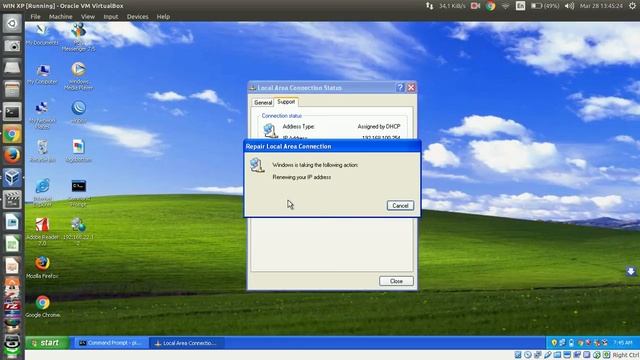
Task: Select Windows Media Player desktop icon
Action: 78,76
